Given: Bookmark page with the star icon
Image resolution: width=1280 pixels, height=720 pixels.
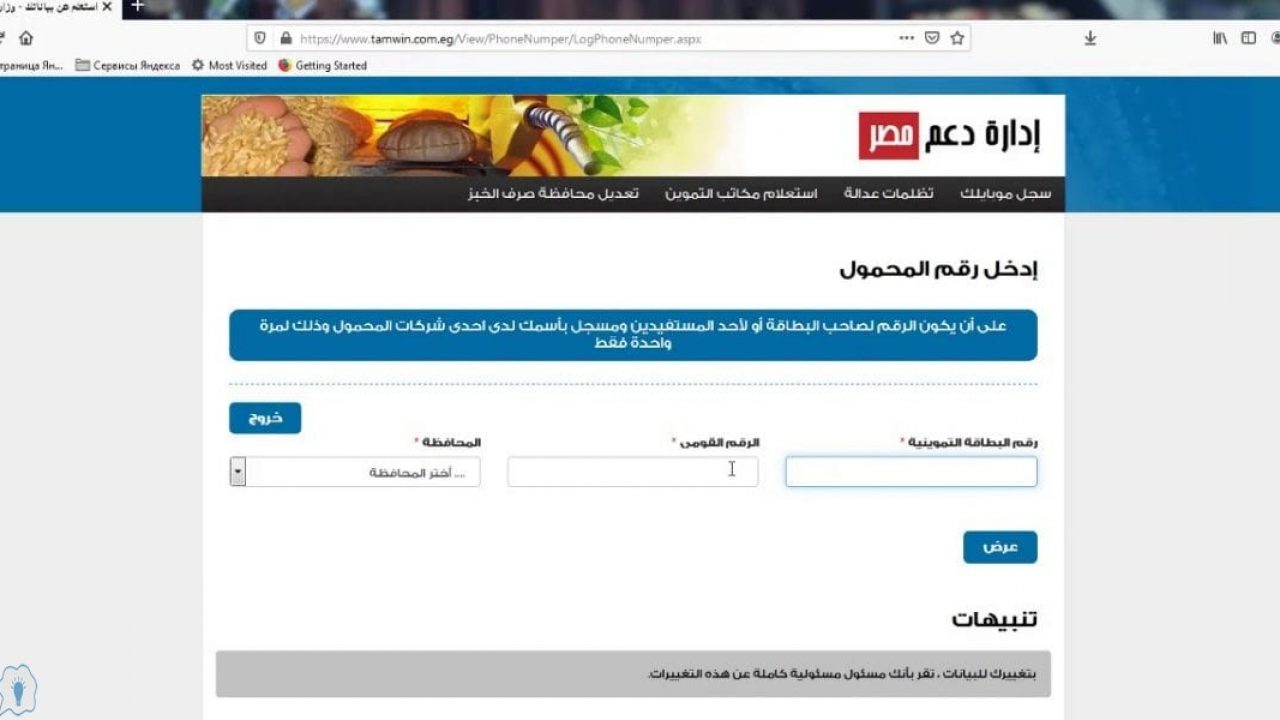Looking at the screenshot, I should click(957, 38).
